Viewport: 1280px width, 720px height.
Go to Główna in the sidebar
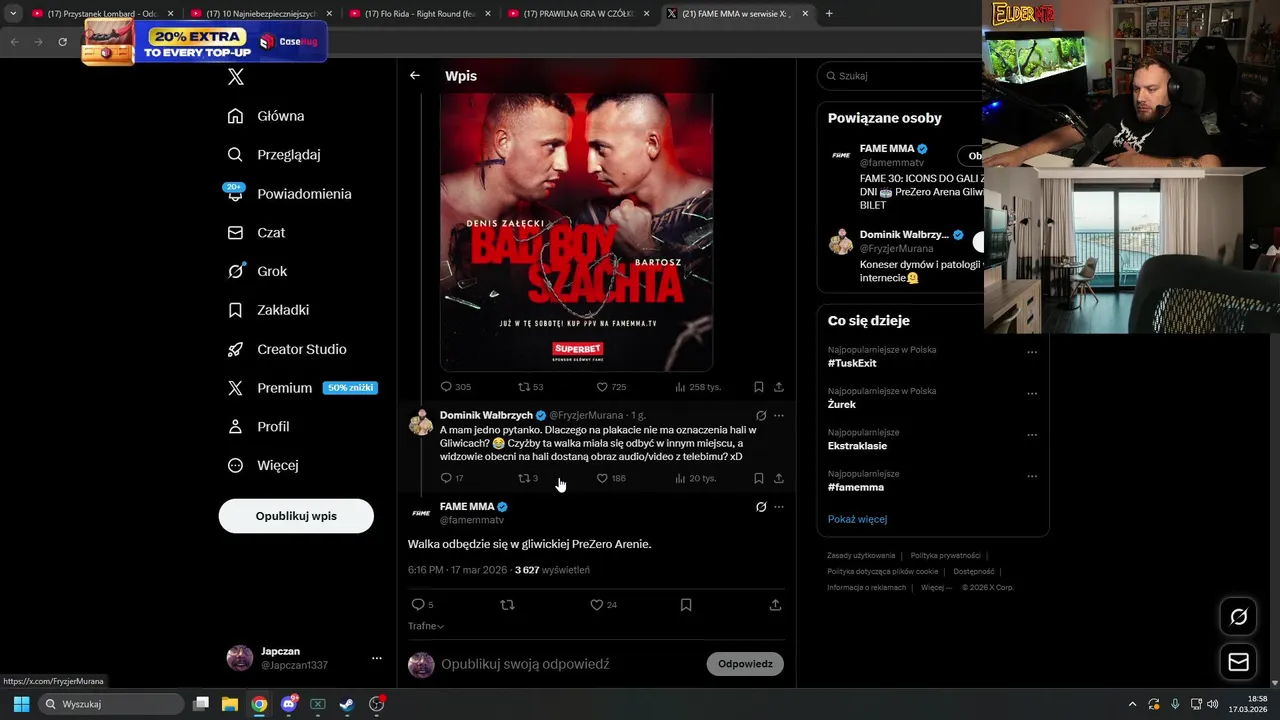tap(266, 116)
